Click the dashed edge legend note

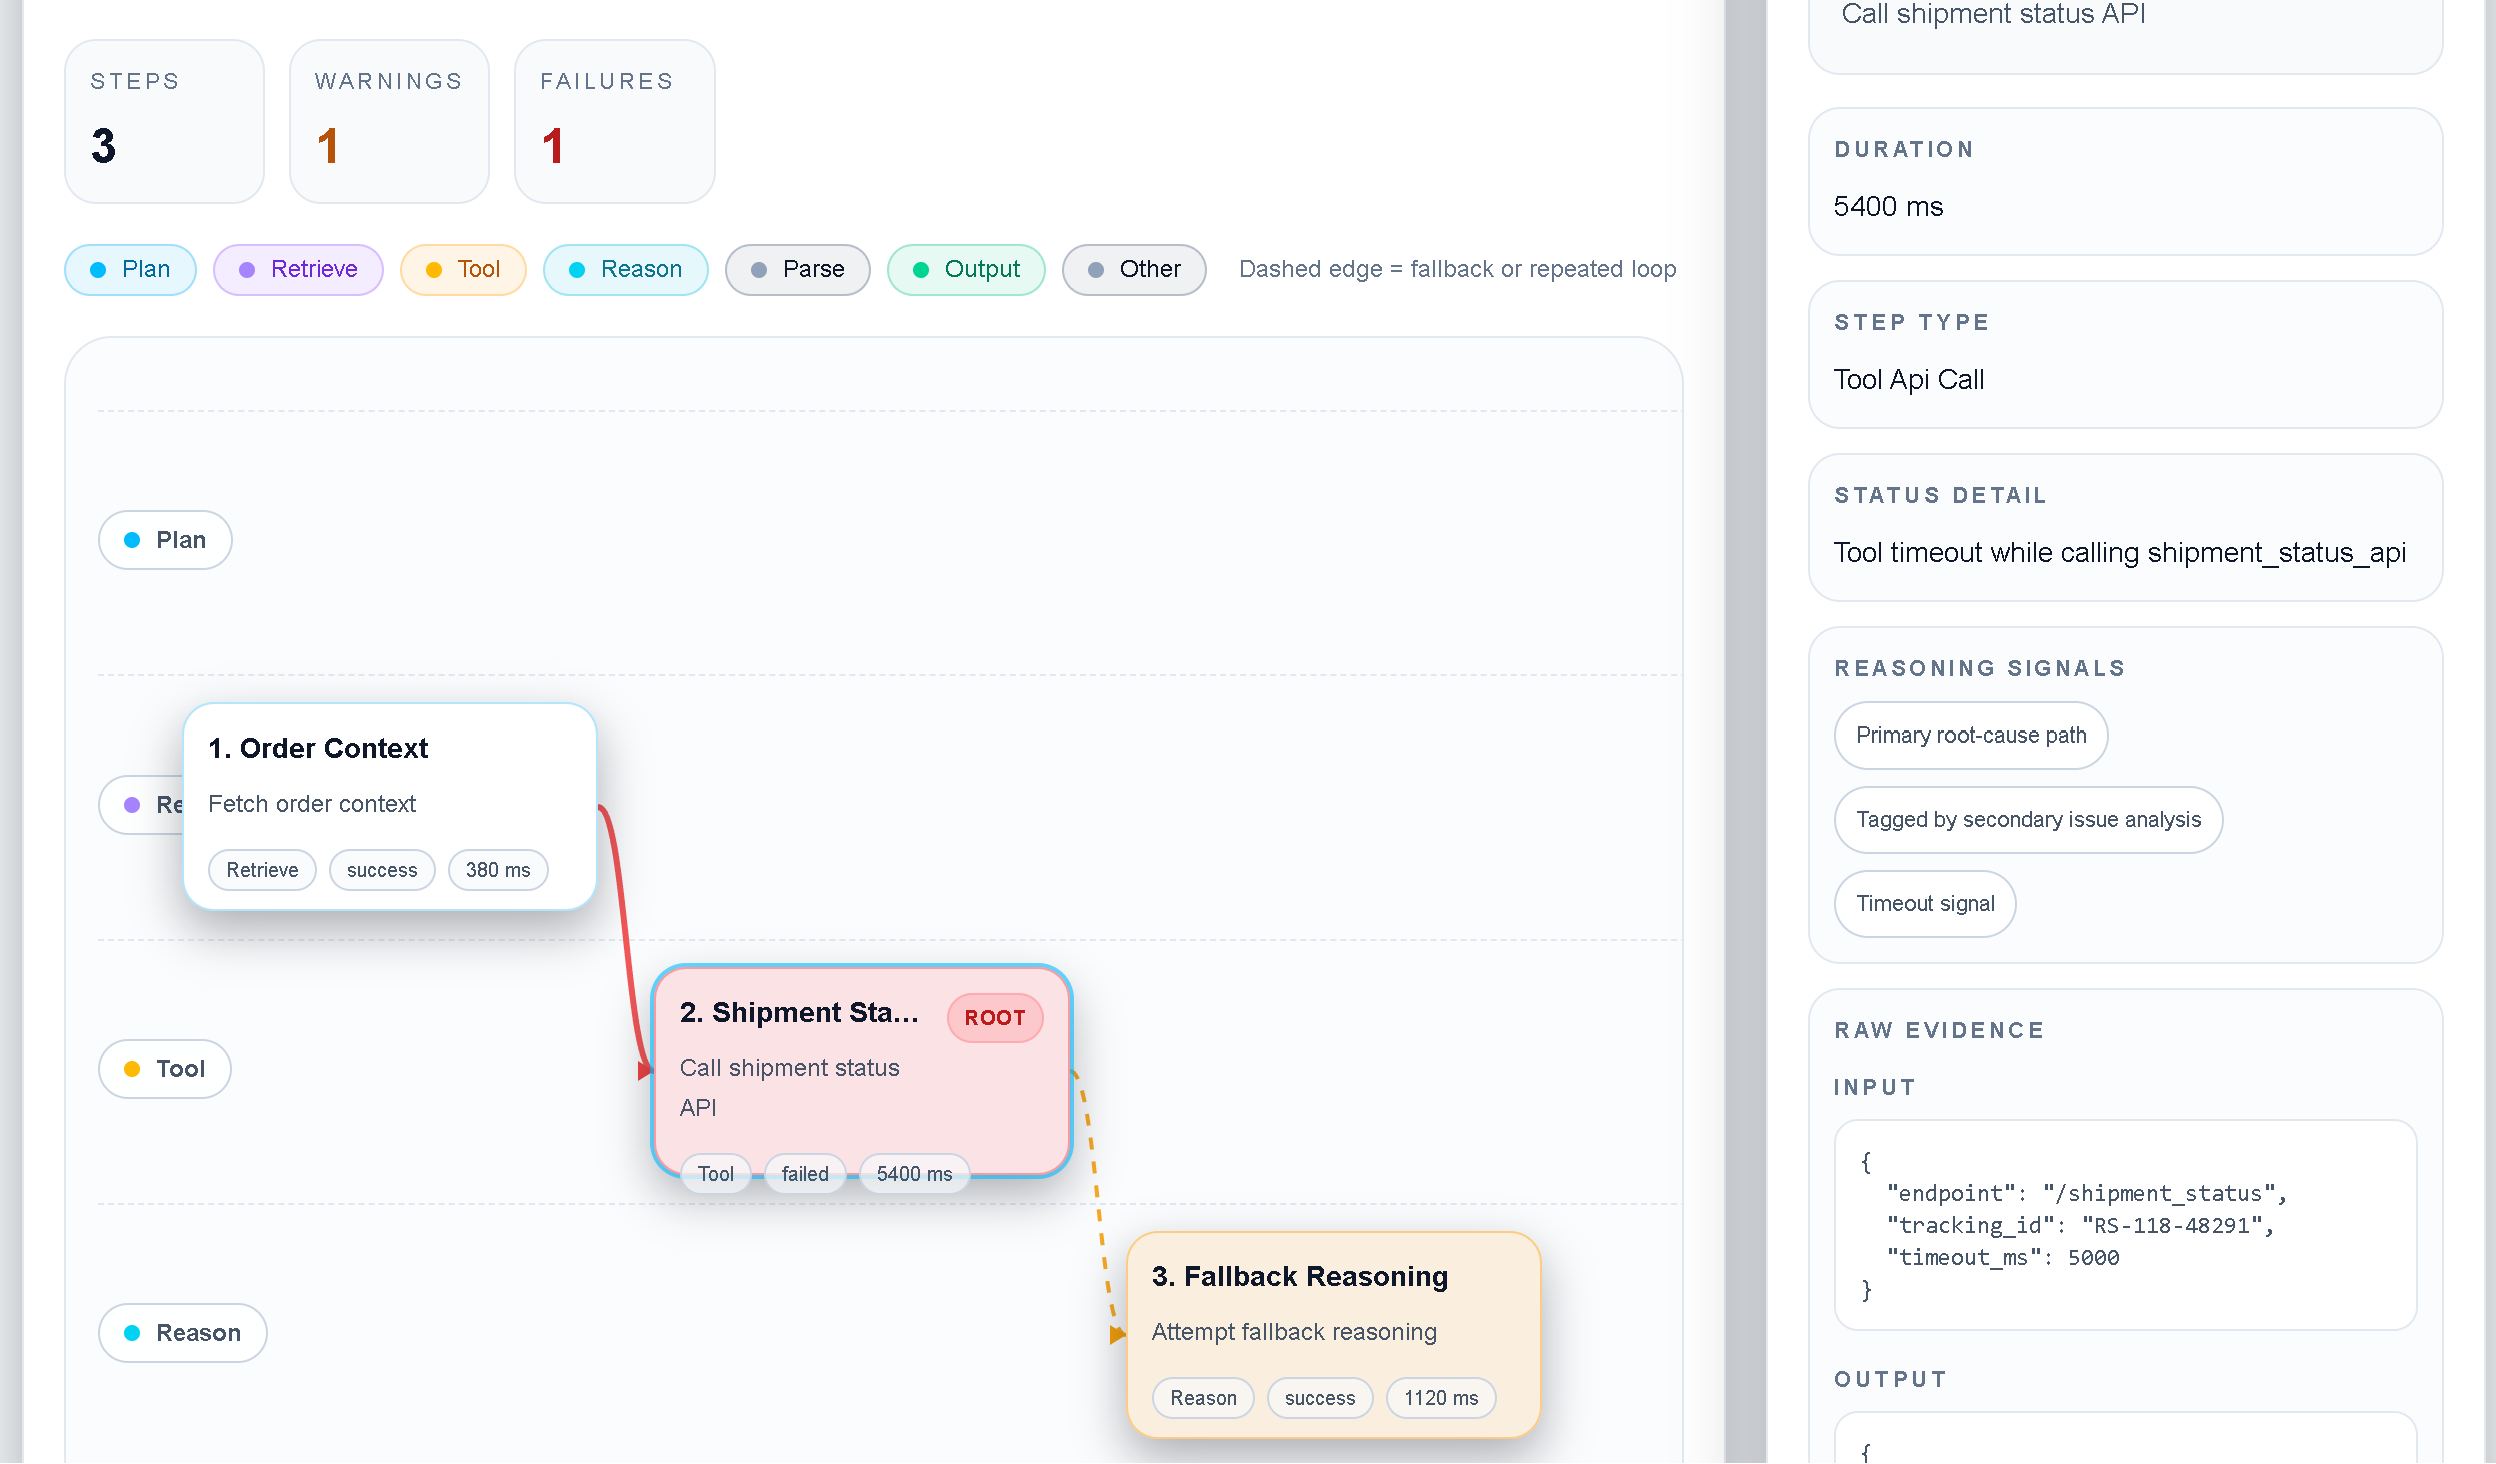point(1457,269)
